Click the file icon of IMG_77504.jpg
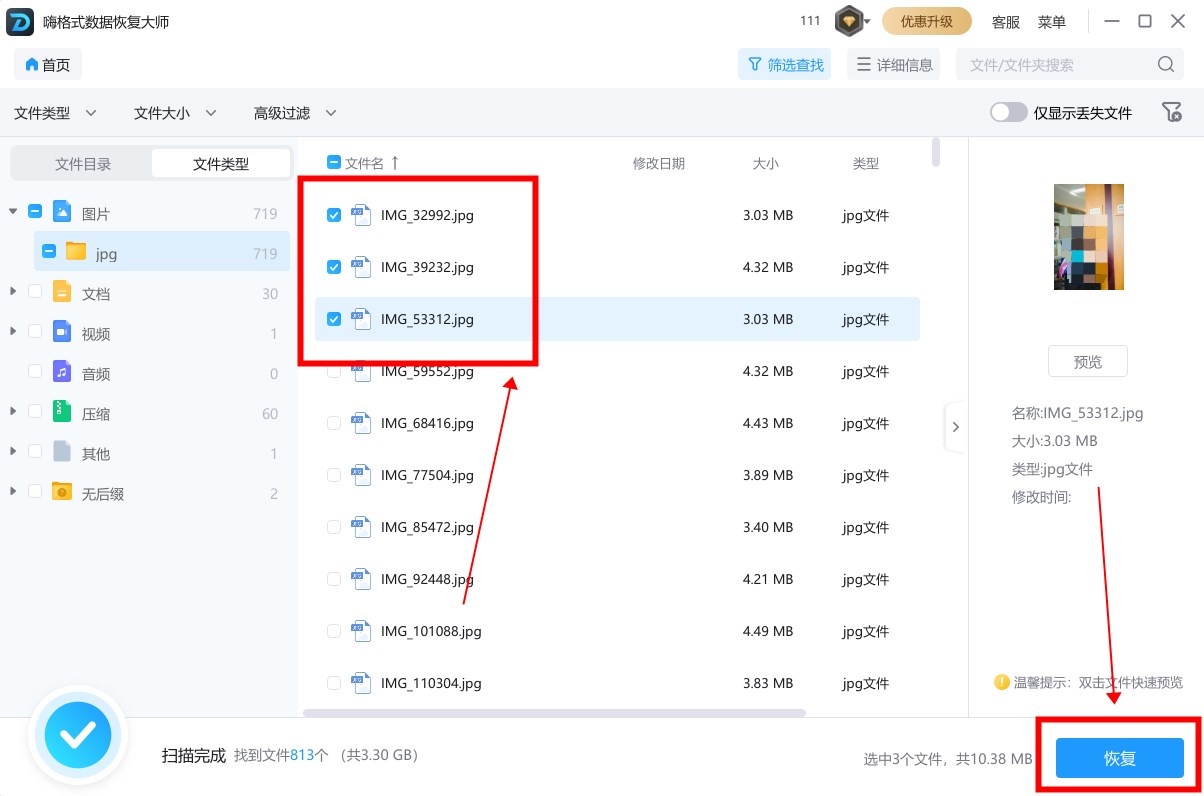The width and height of the screenshot is (1204, 796). [x=361, y=475]
